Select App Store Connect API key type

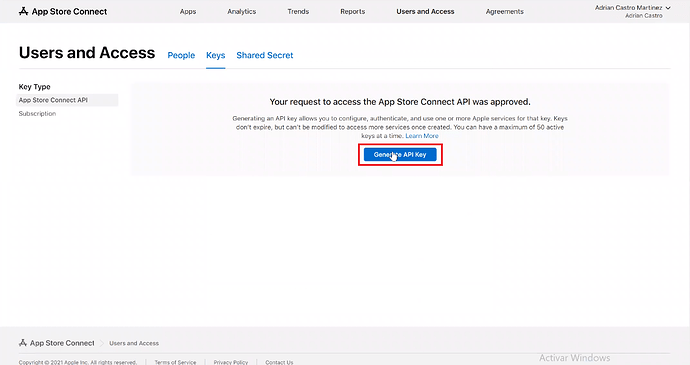[67, 100]
